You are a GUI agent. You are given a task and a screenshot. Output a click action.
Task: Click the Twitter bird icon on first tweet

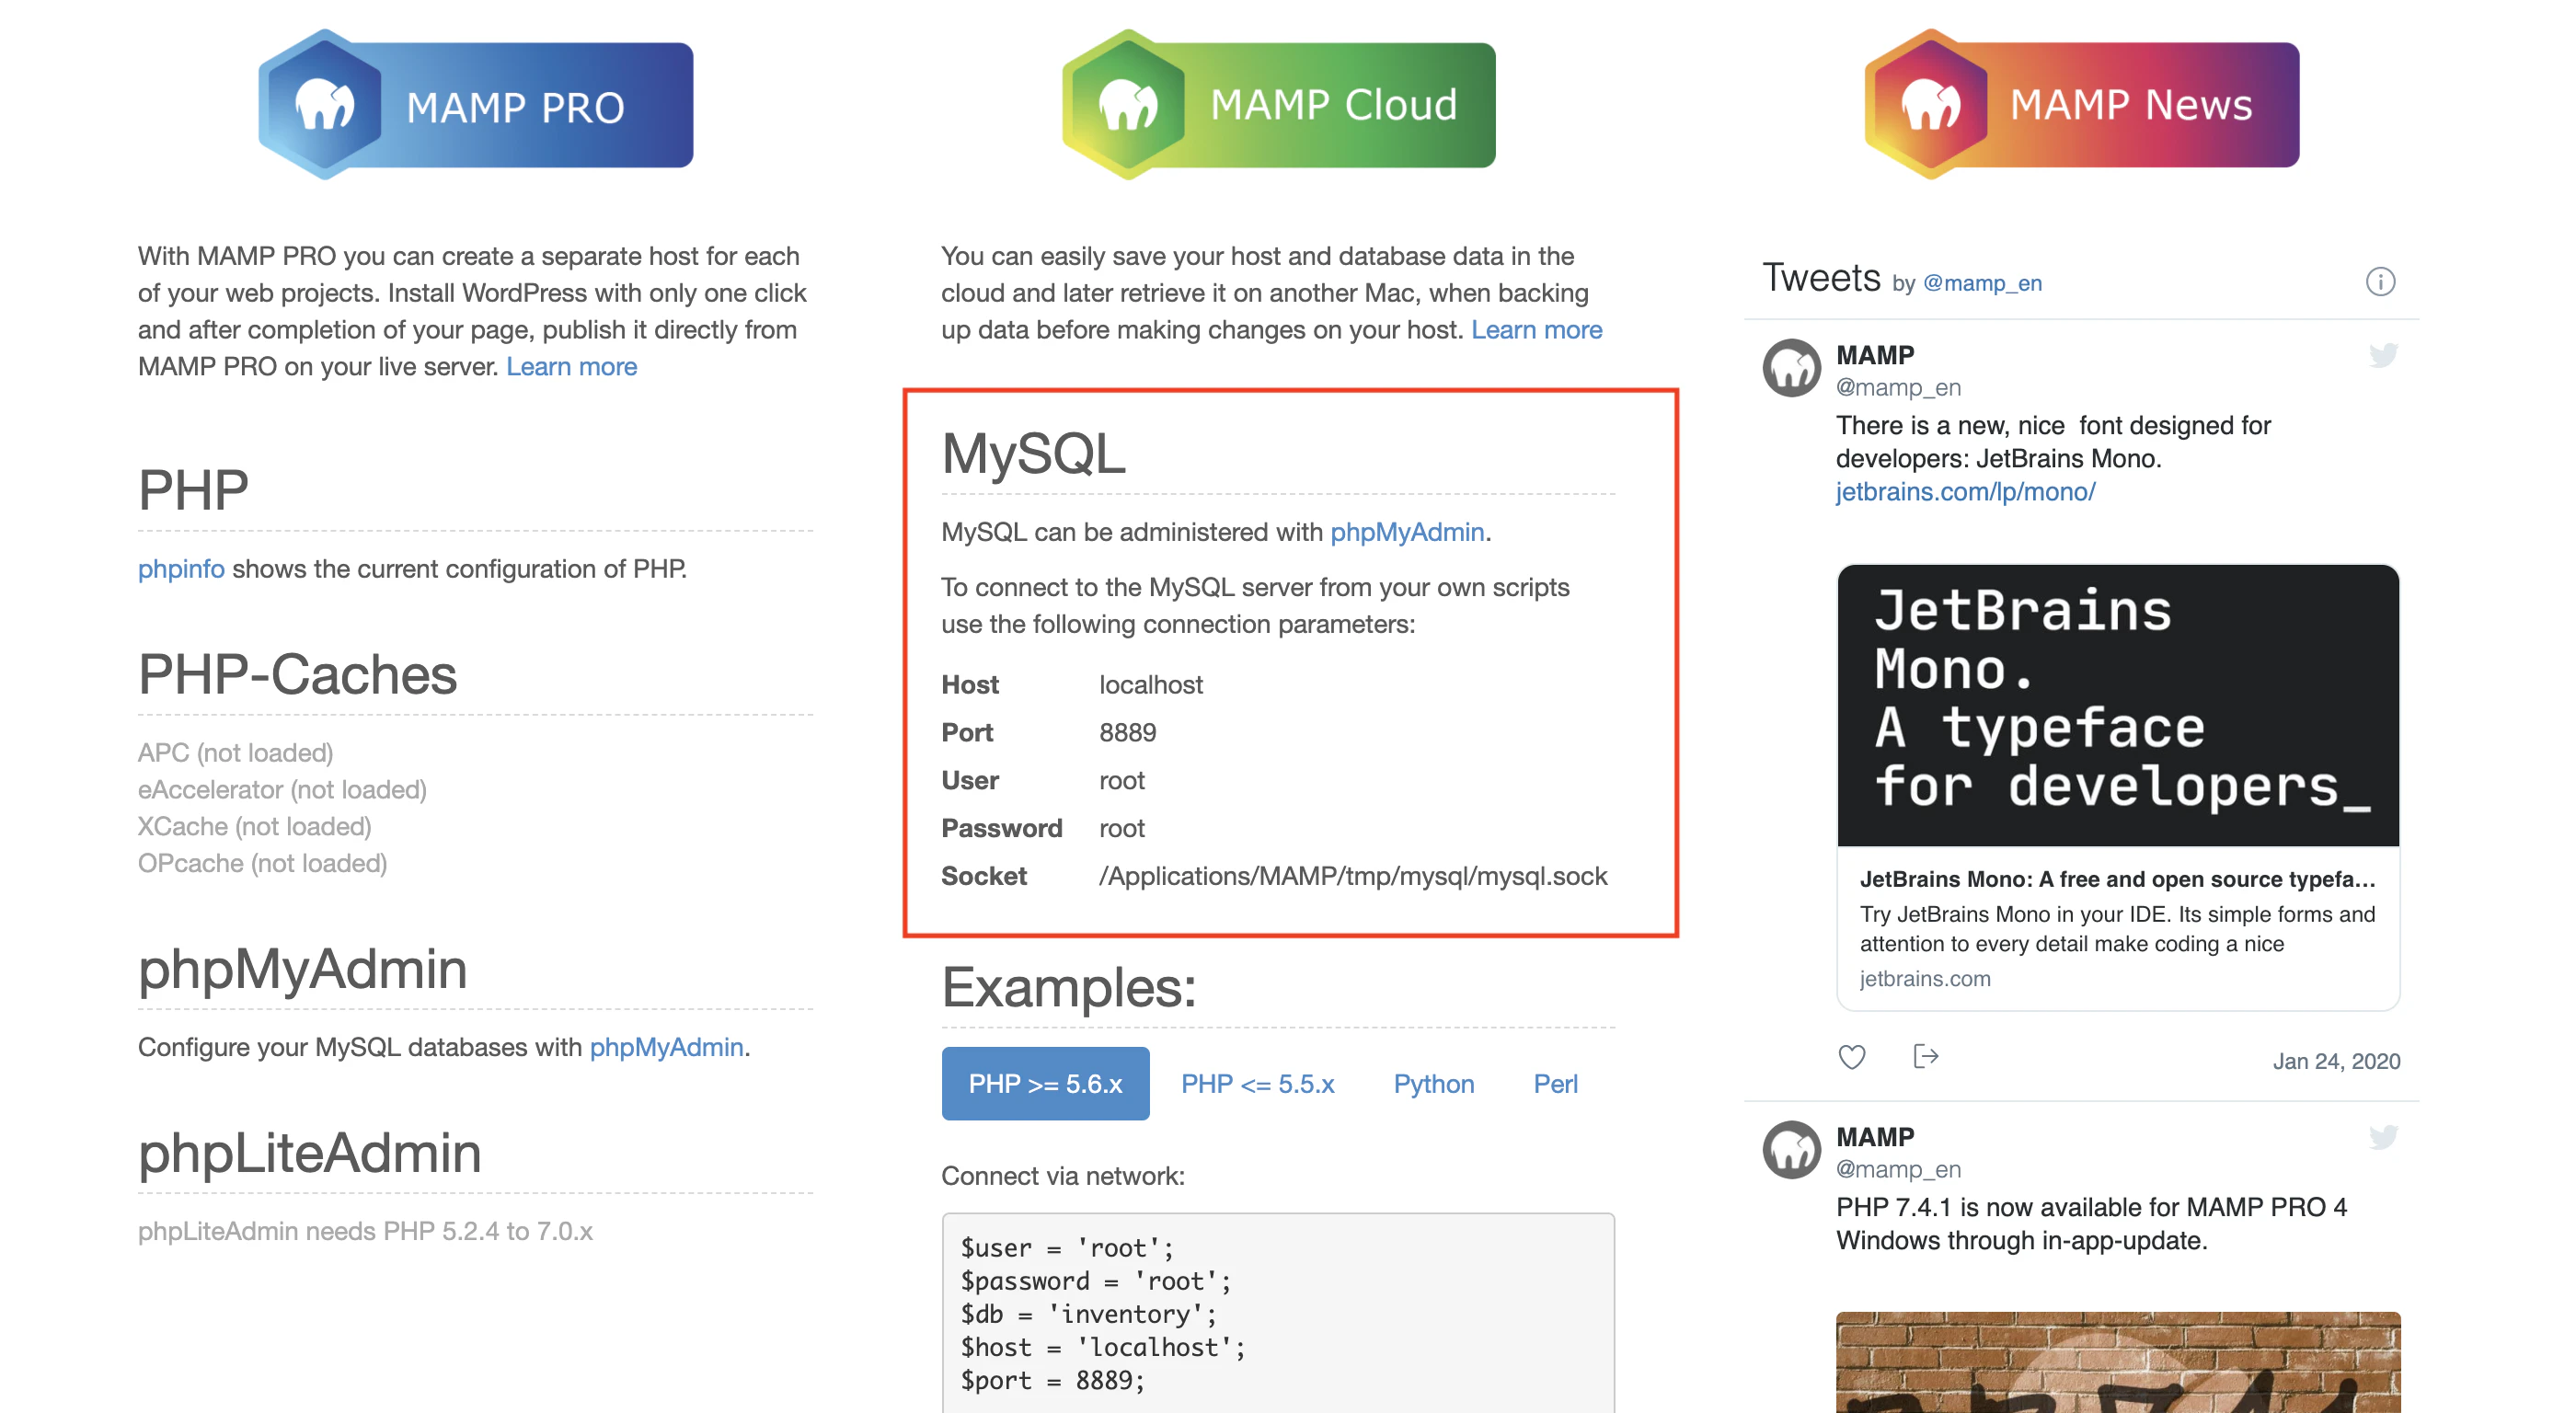coord(2382,355)
